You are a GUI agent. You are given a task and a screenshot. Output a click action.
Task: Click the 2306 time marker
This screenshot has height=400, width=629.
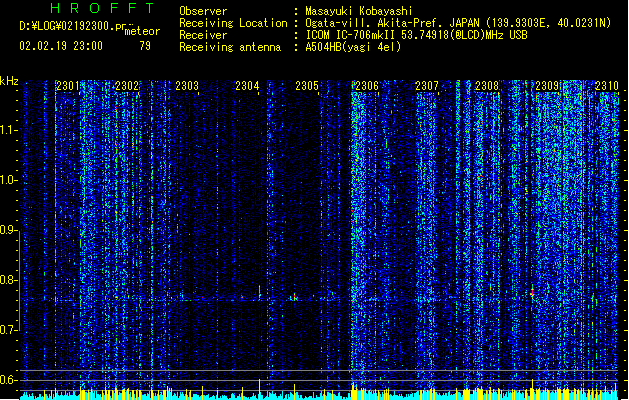point(367,86)
